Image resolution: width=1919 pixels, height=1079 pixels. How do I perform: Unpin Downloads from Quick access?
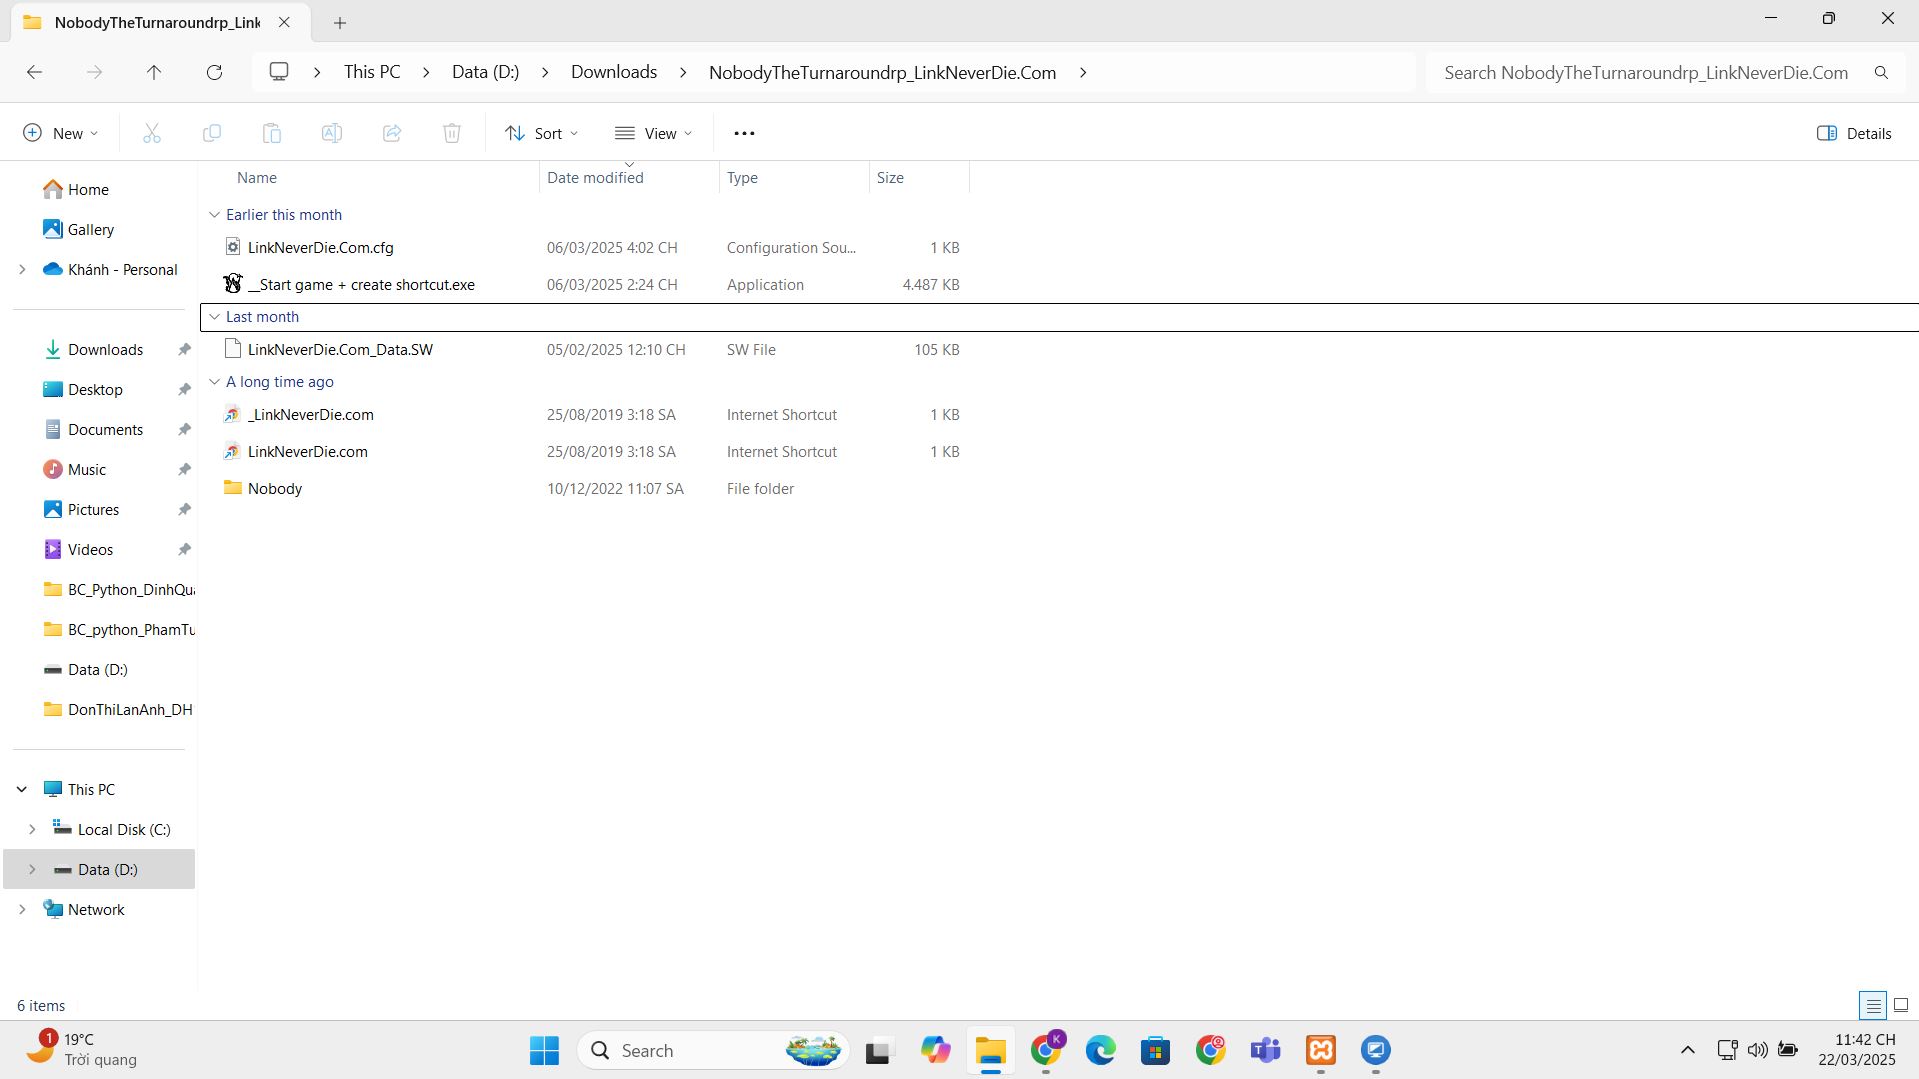[184, 350]
